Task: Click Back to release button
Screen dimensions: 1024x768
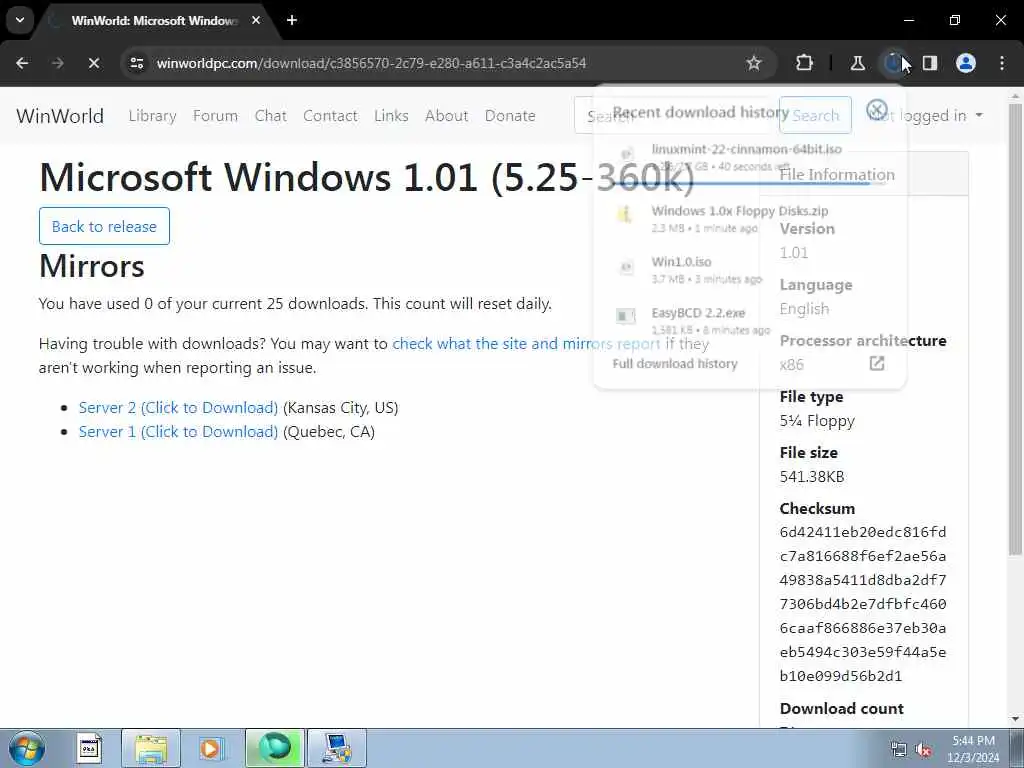Action: [x=104, y=226]
